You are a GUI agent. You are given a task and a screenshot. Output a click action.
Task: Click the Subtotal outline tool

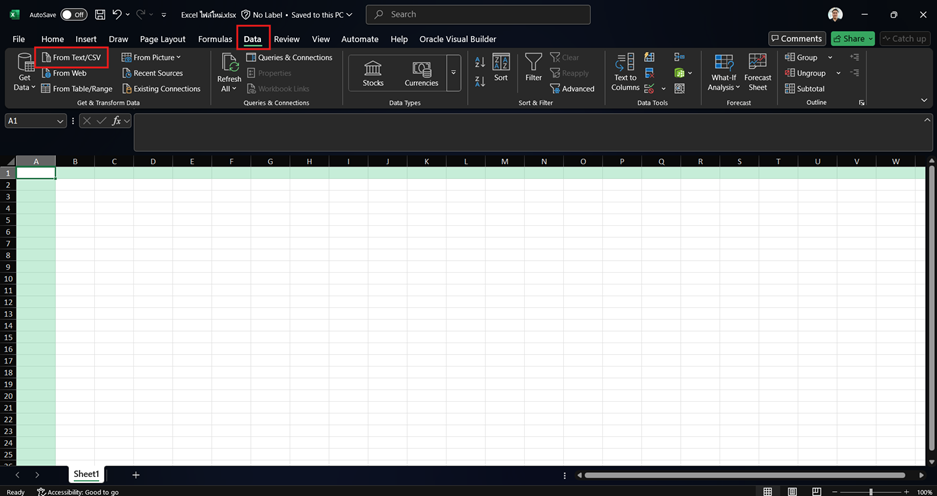click(804, 89)
